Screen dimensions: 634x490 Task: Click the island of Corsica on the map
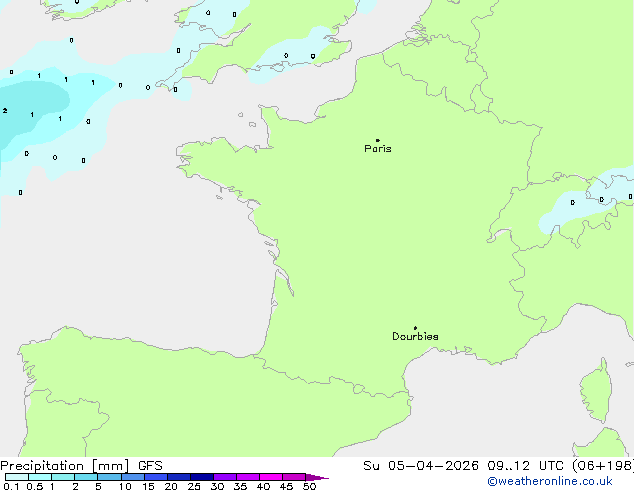click(x=595, y=390)
